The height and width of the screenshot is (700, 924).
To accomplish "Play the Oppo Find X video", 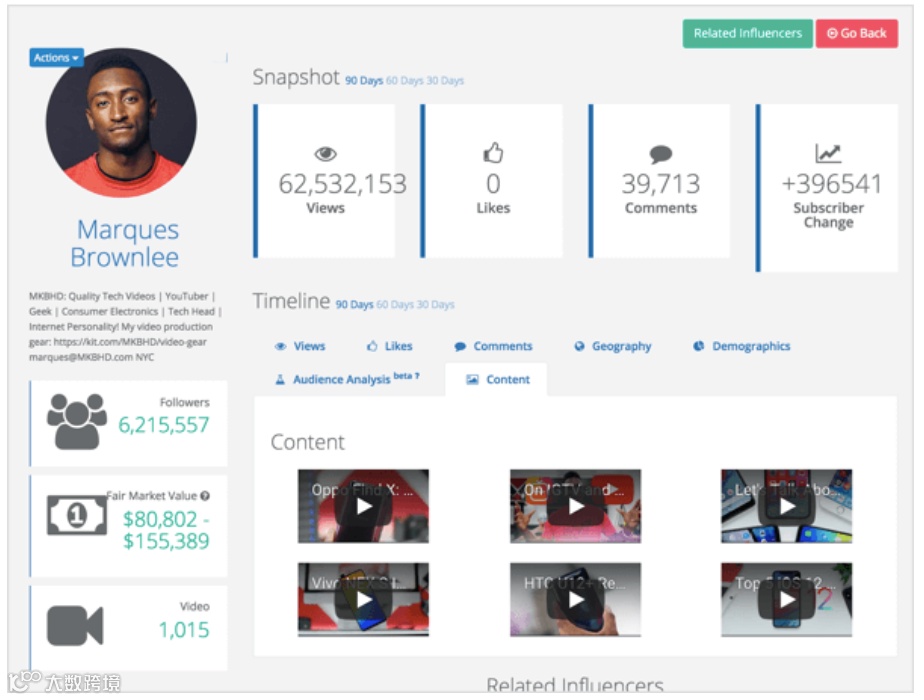I will [364, 506].
